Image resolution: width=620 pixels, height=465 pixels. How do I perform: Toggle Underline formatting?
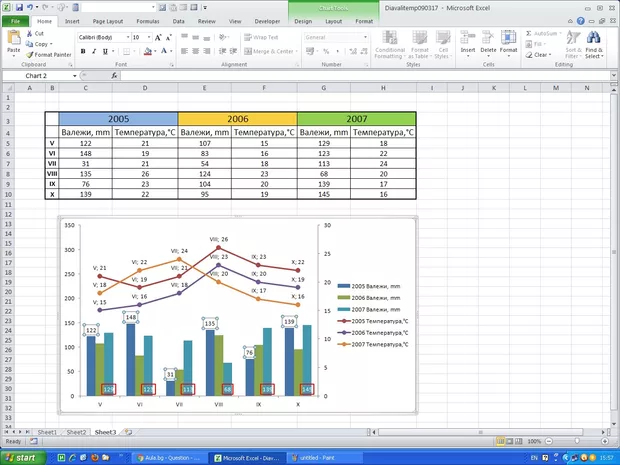click(x=105, y=51)
